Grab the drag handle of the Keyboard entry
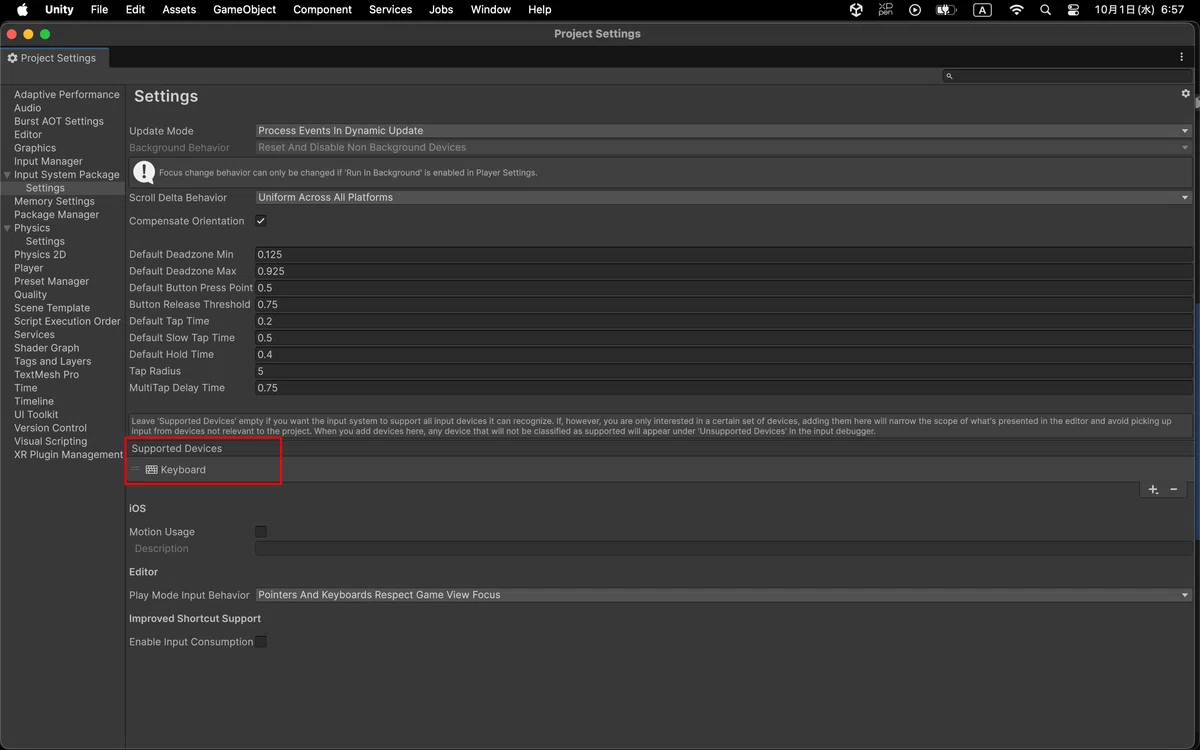The image size is (1200, 750). tap(136, 469)
